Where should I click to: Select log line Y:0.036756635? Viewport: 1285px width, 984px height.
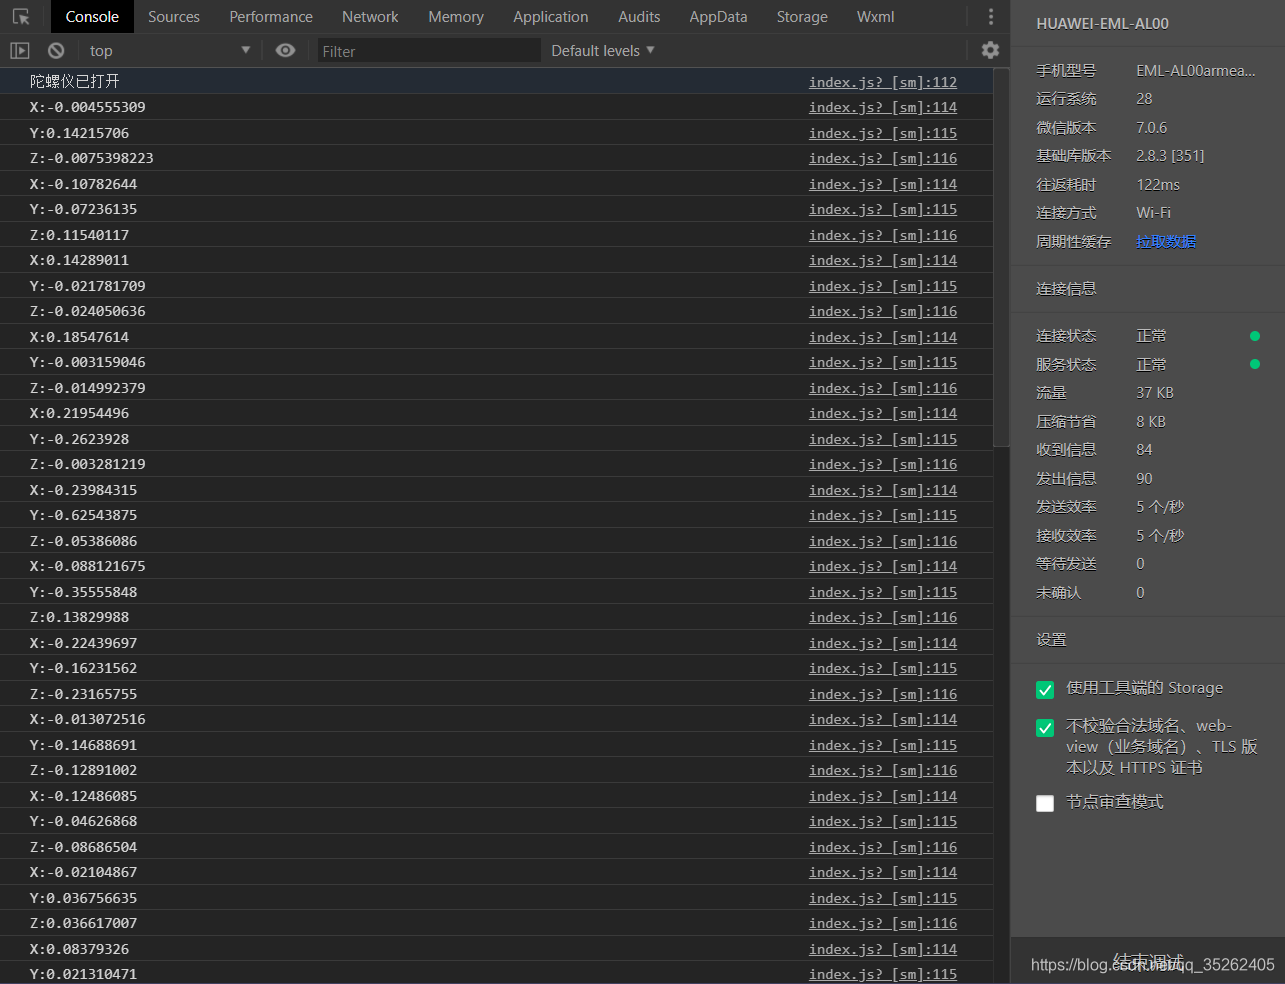click(84, 898)
